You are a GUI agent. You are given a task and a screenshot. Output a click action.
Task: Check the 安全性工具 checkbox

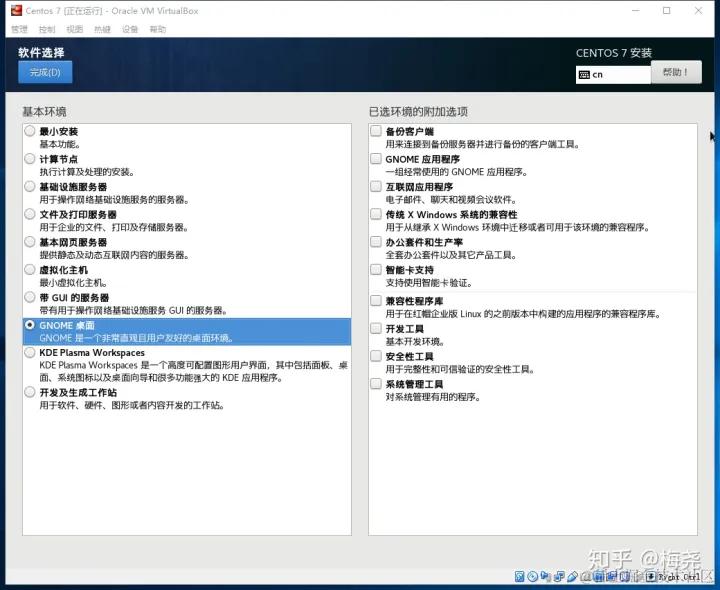[376, 356]
